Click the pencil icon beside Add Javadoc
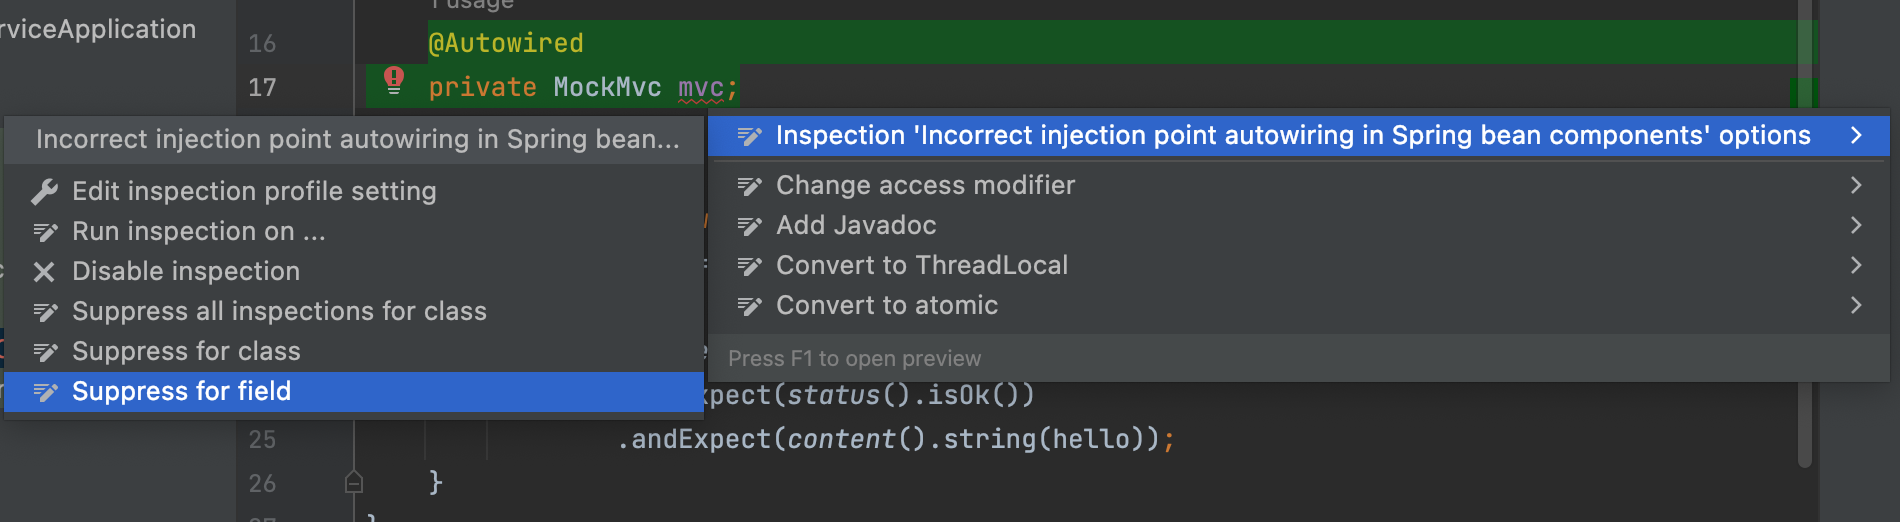The height and width of the screenshot is (522, 1900). click(750, 226)
